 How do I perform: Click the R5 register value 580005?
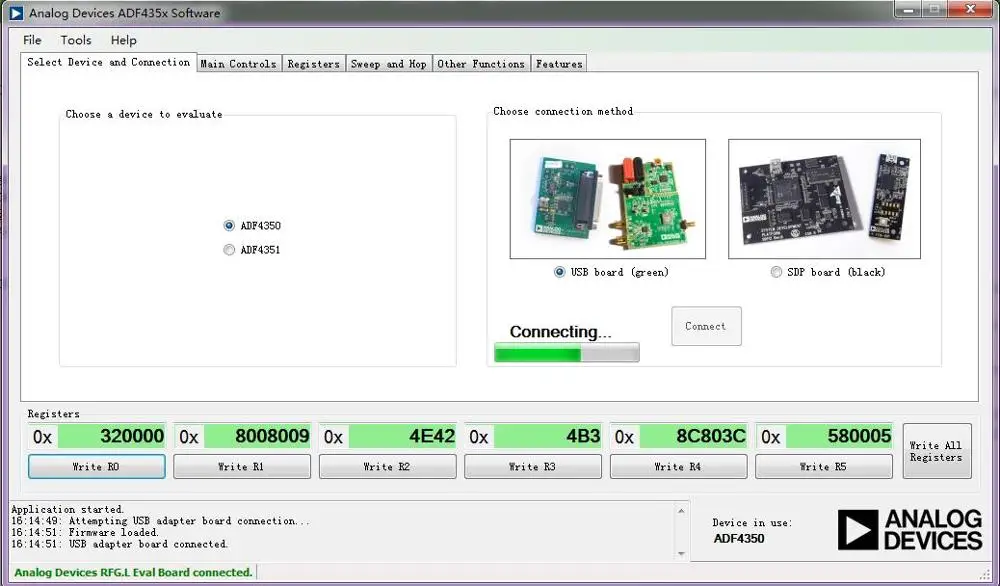click(839, 436)
